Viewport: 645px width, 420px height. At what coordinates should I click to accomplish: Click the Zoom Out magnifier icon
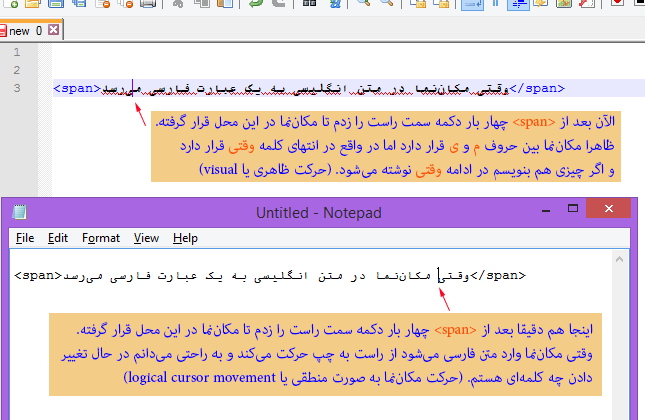click(x=386, y=3)
